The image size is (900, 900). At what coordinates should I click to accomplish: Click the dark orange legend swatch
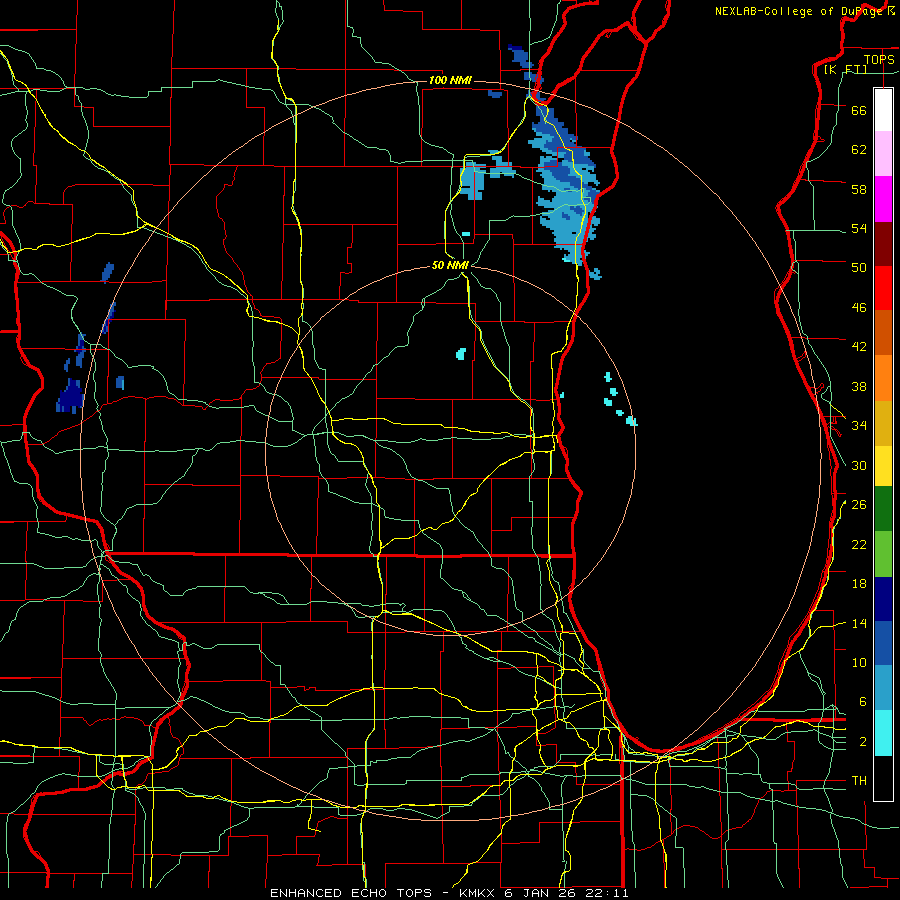tap(883, 332)
